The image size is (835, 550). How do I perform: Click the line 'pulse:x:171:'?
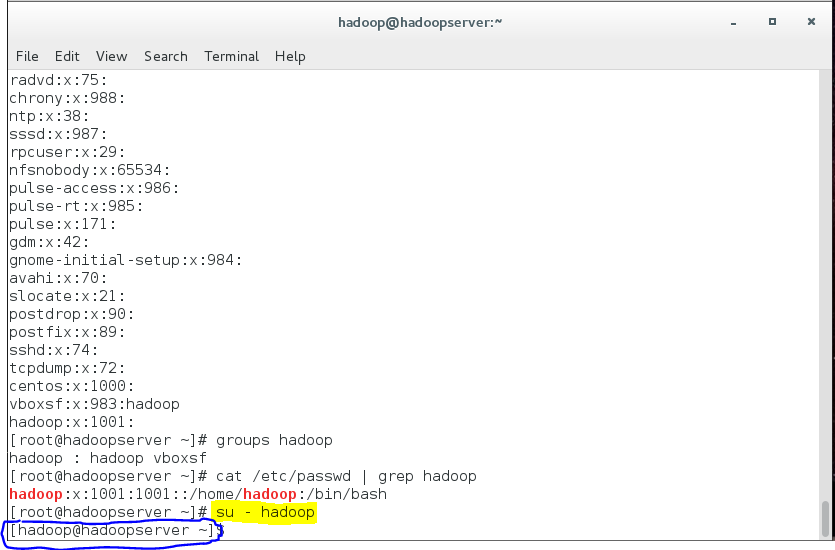(63, 224)
